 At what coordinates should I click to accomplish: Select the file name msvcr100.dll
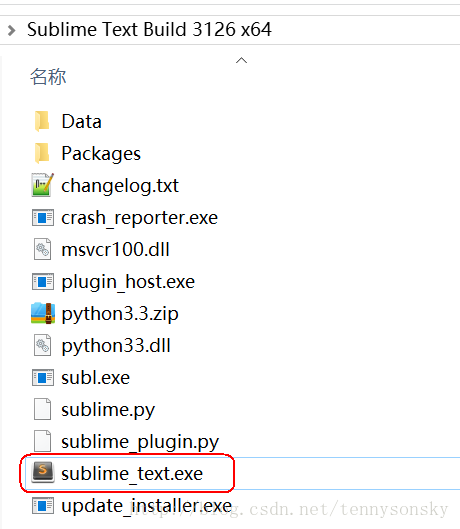pyautogui.click(x=115, y=250)
